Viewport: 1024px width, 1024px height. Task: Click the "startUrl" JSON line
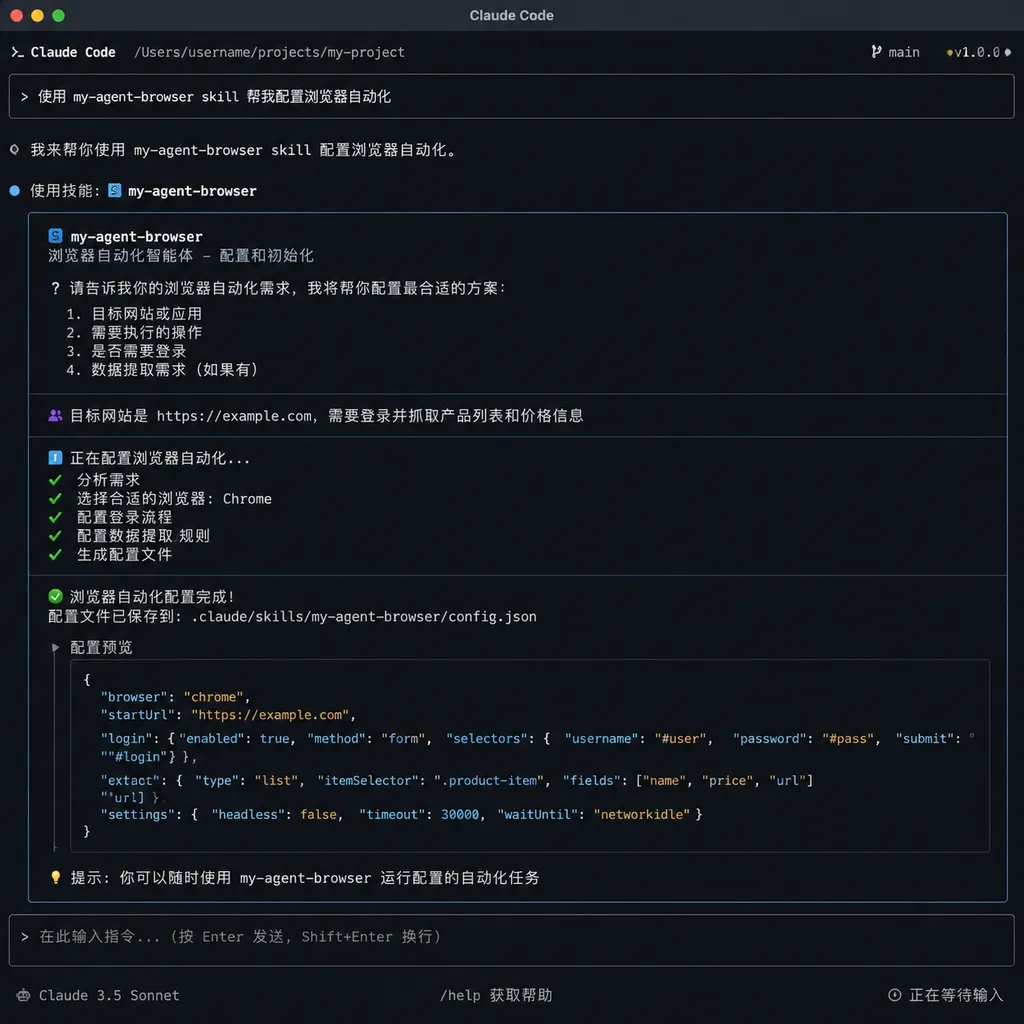pyautogui.click(x=228, y=714)
